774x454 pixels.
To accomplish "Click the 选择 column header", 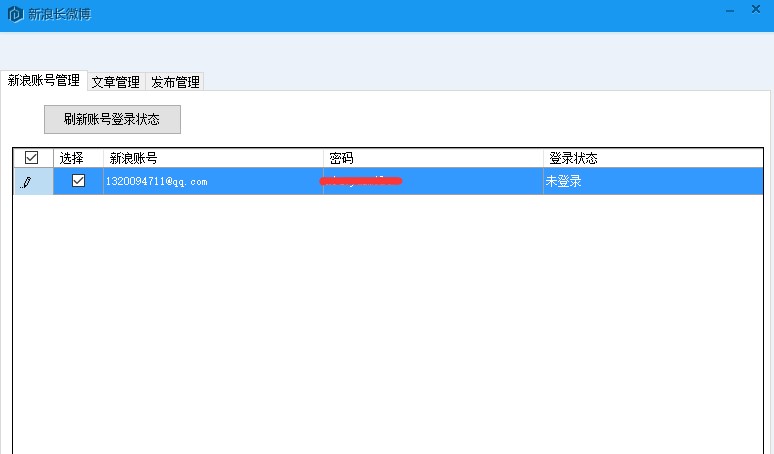I will click(78, 158).
